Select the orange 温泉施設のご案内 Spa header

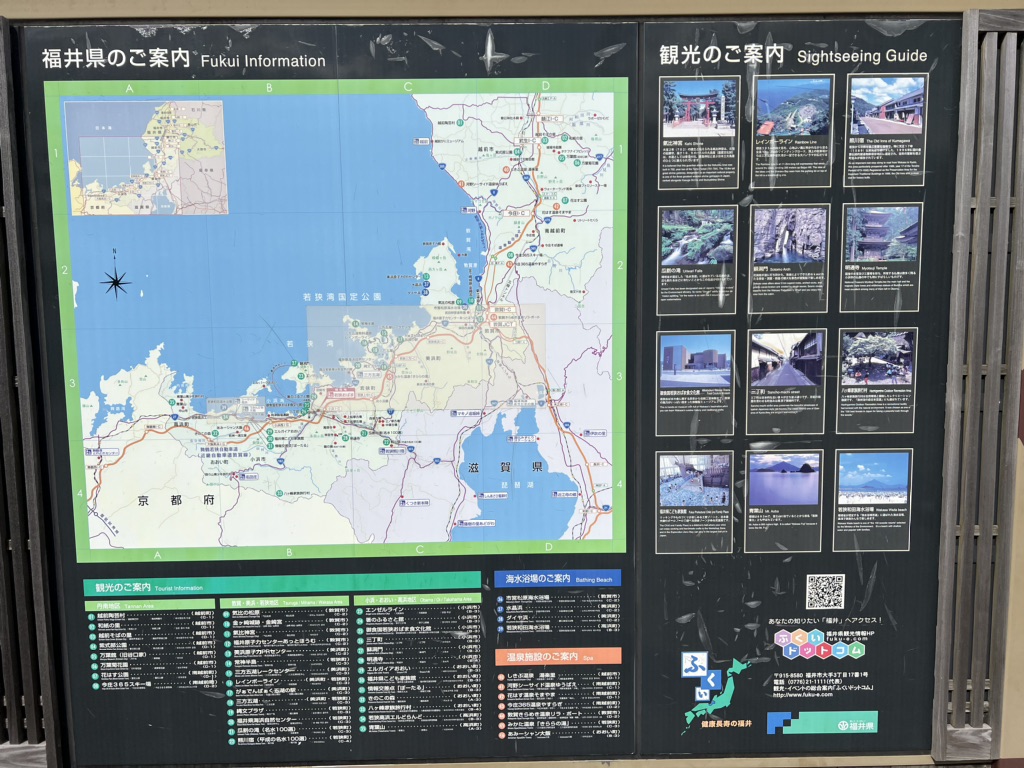tap(558, 656)
